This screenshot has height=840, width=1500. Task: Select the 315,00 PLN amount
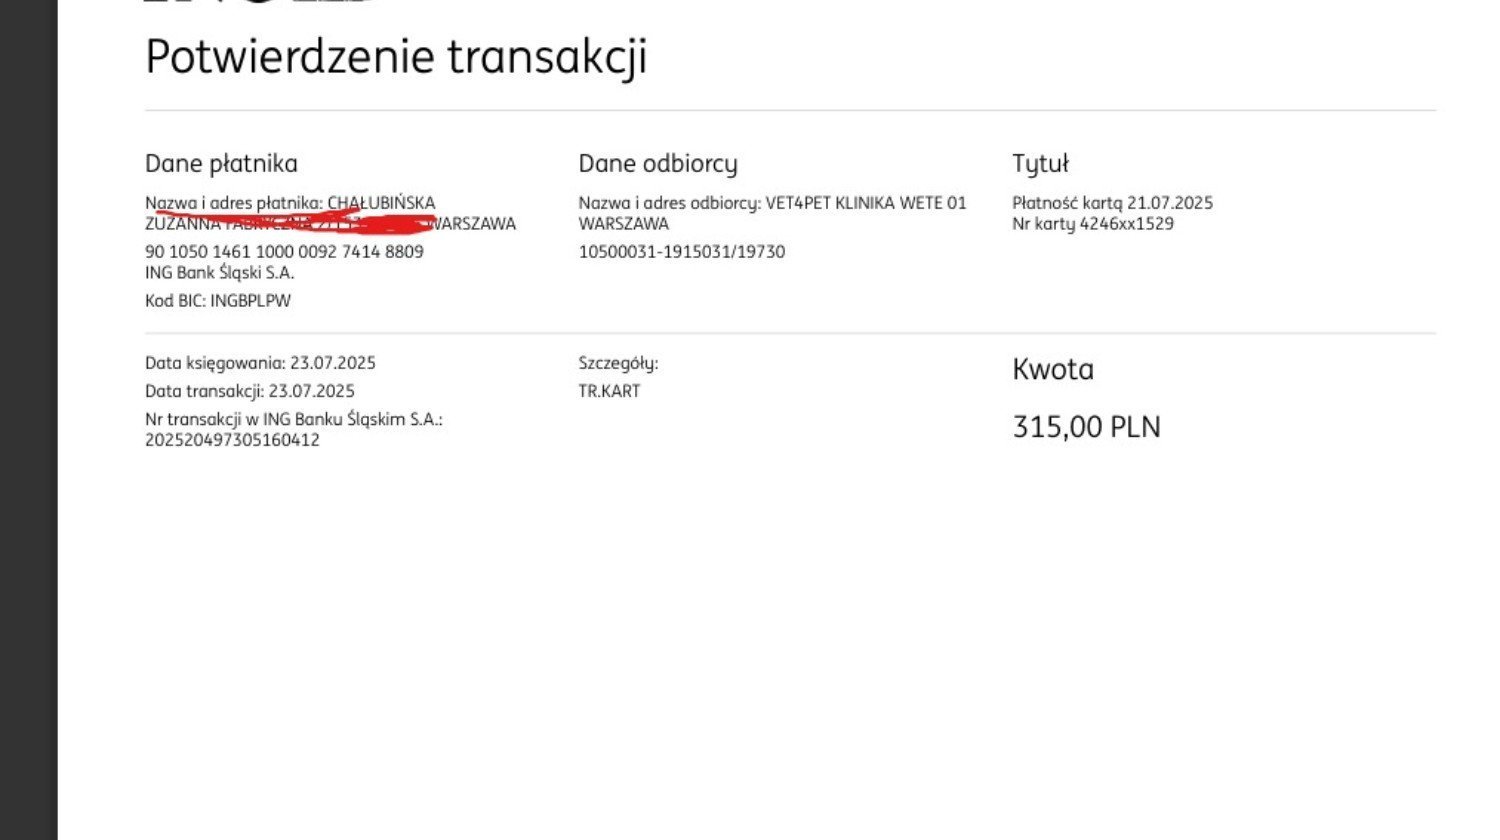point(1086,427)
